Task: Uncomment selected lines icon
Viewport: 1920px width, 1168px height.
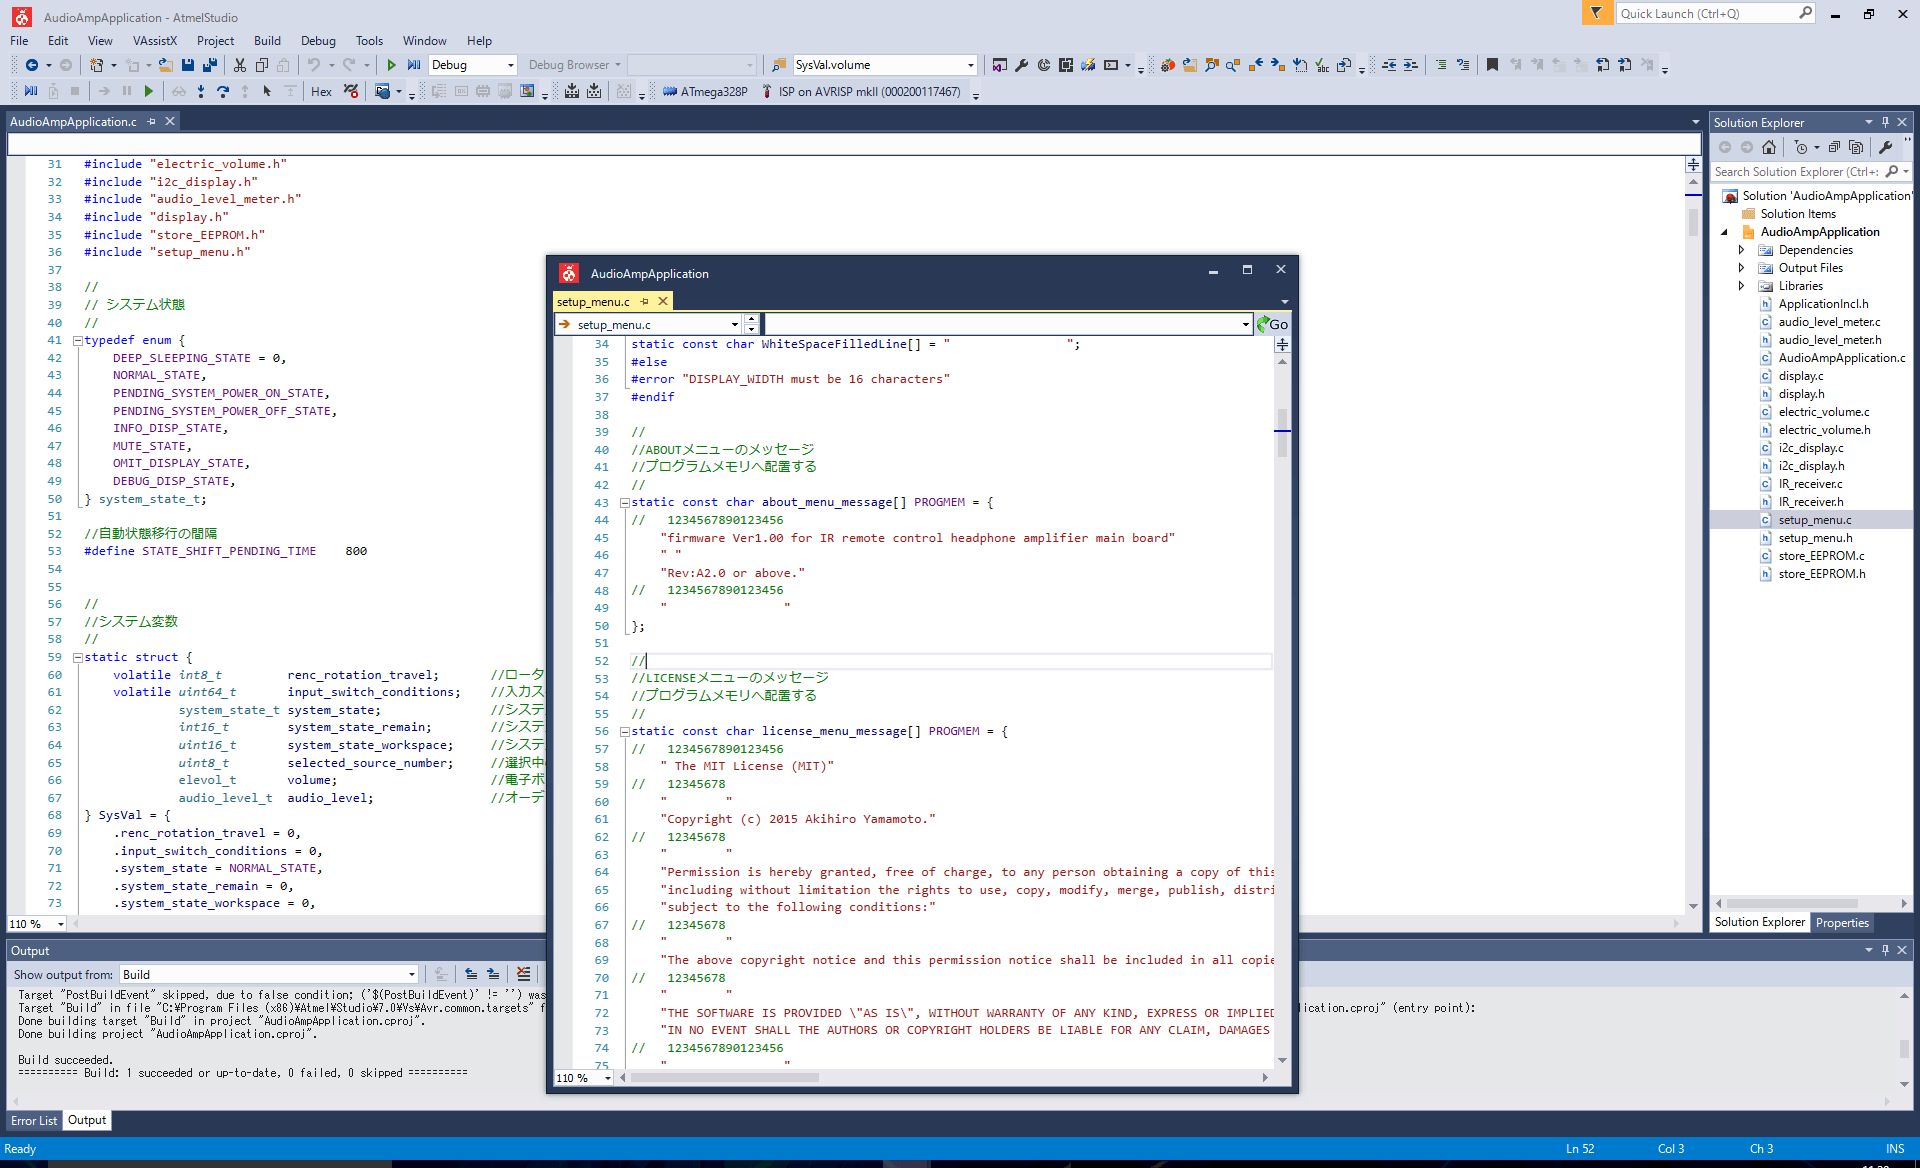Action: [x=1463, y=65]
